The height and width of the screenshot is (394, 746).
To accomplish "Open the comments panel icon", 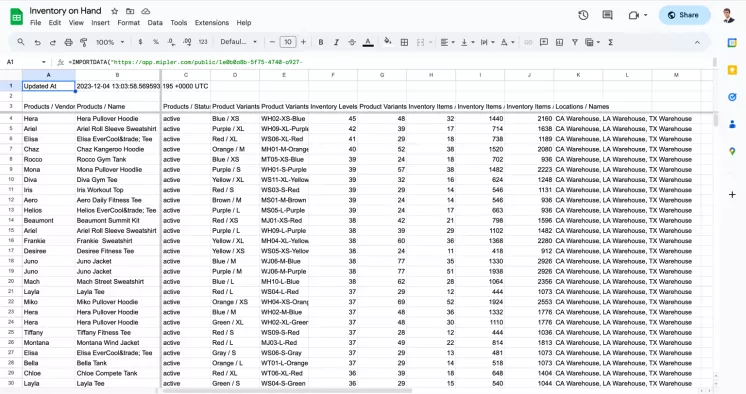I will (x=608, y=15).
